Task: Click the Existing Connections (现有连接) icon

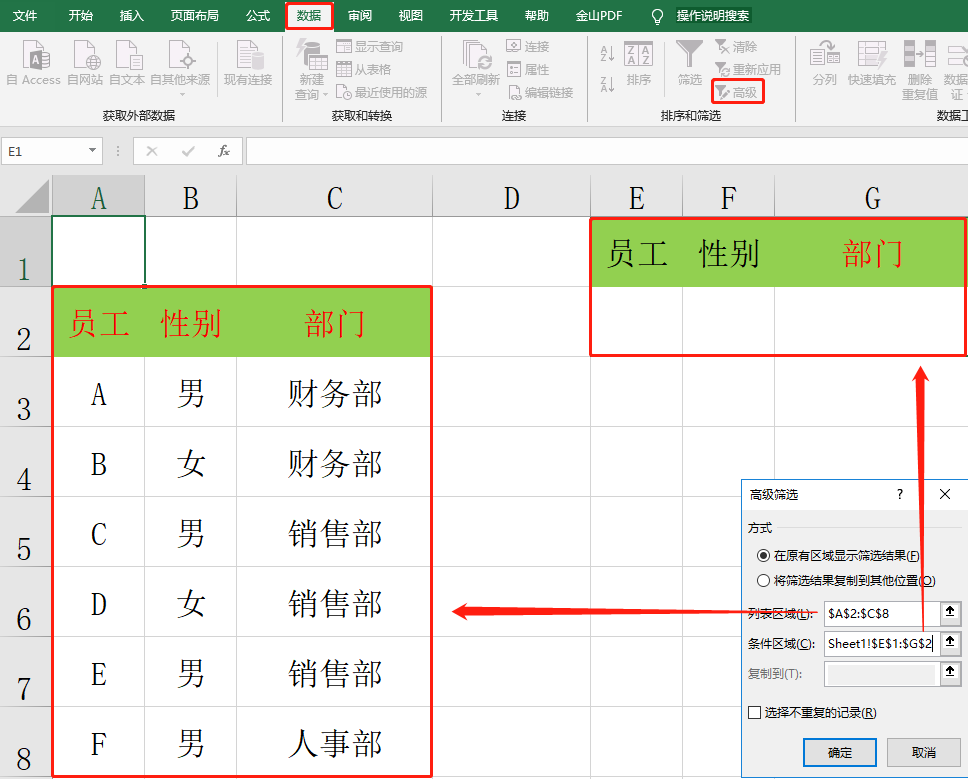Action: click(249, 54)
